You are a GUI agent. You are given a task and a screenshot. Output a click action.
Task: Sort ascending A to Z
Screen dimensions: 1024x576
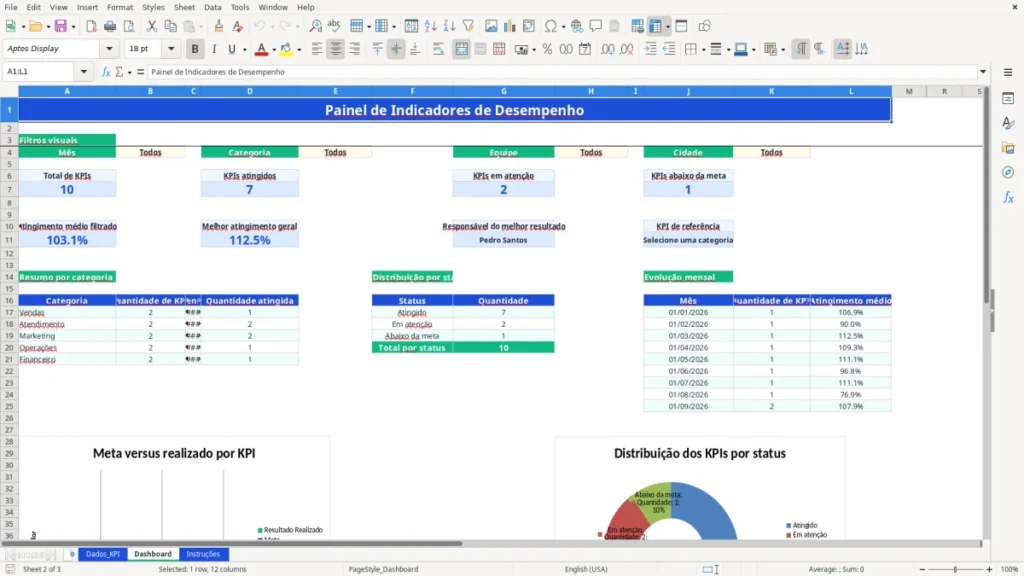click(430, 26)
